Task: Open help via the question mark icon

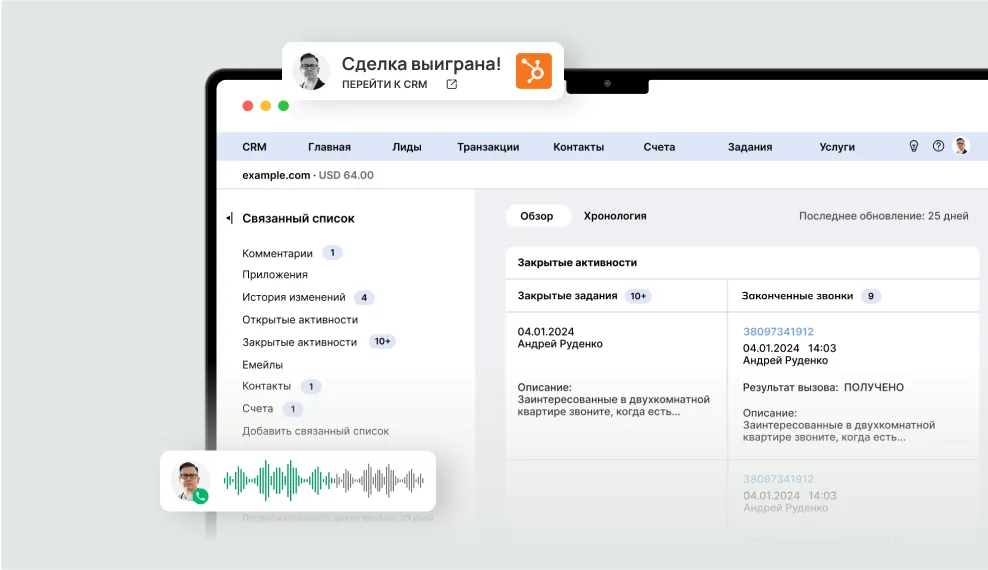Action: tap(938, 146)
